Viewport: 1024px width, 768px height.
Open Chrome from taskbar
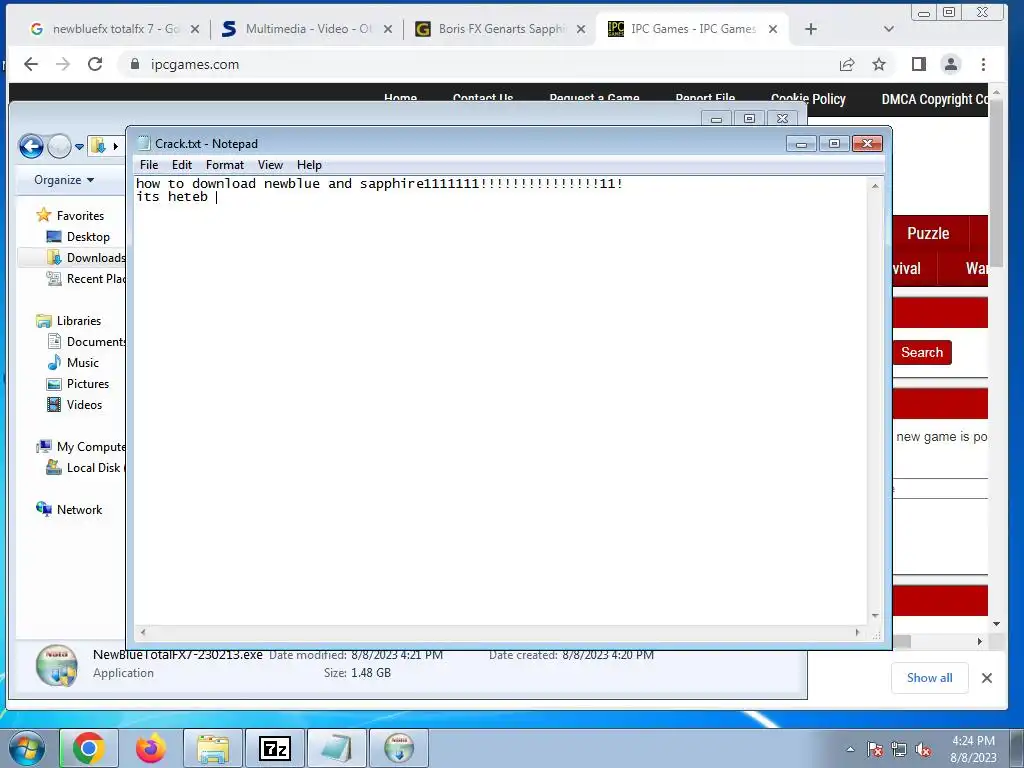tap(88, 748)
